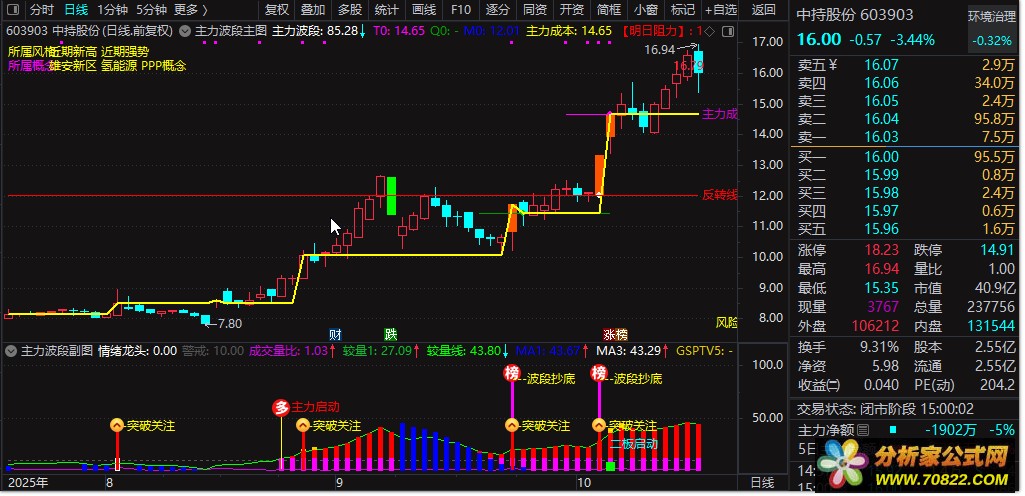Toggle the left sidebar panel icon
The height and width of the screenshot is (496, 1025).
(x=12, y=10)
